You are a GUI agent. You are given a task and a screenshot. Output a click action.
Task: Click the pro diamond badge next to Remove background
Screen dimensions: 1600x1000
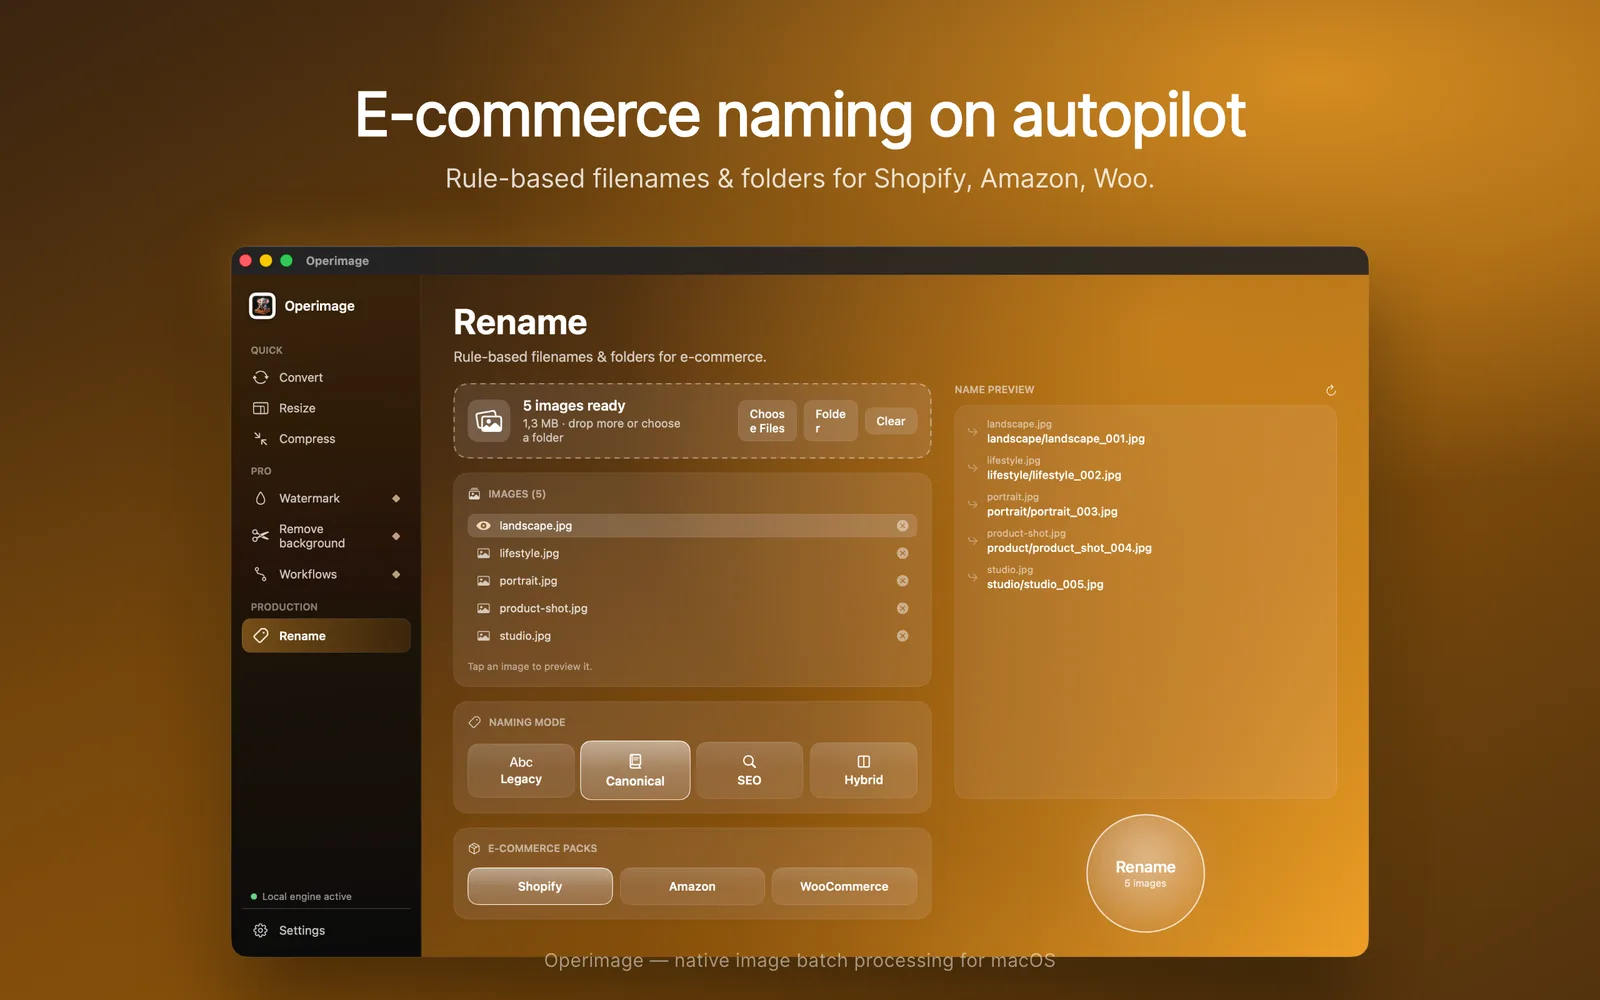click(396, 536)
